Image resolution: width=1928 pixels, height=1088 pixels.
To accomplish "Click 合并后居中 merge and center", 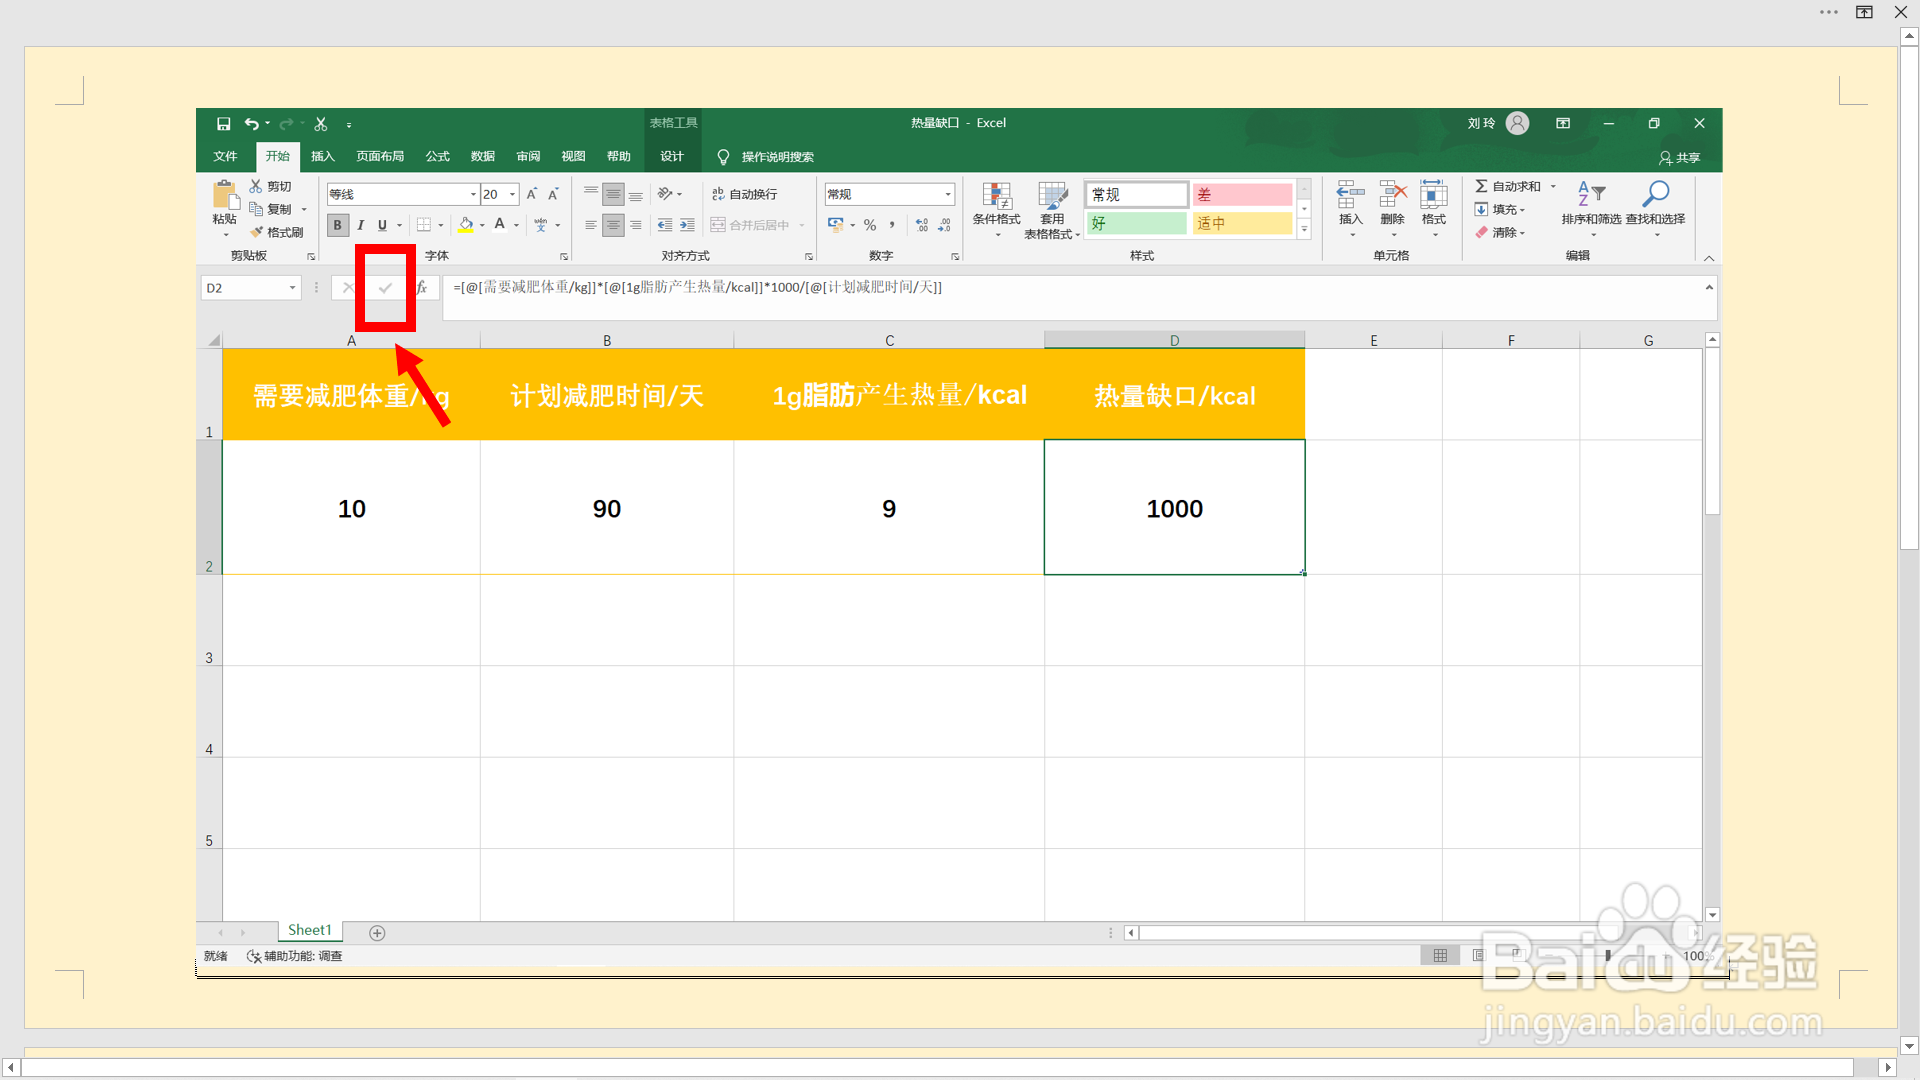I will [750, 225].
